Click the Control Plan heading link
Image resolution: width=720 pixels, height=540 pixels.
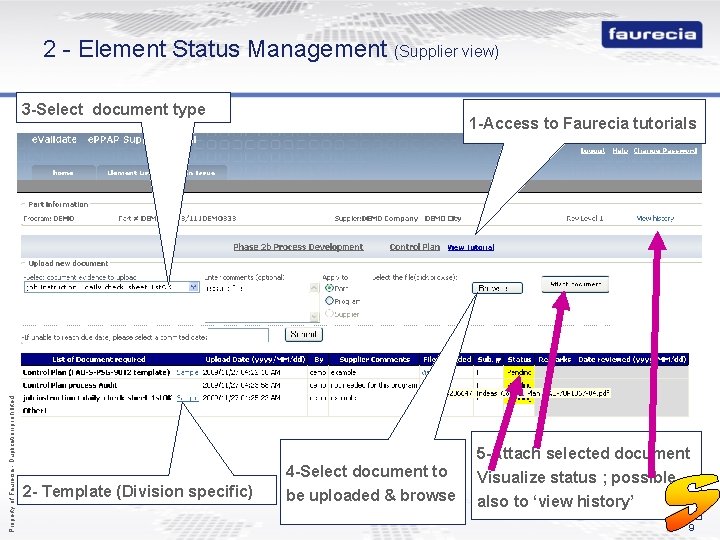tap(415, 247)
